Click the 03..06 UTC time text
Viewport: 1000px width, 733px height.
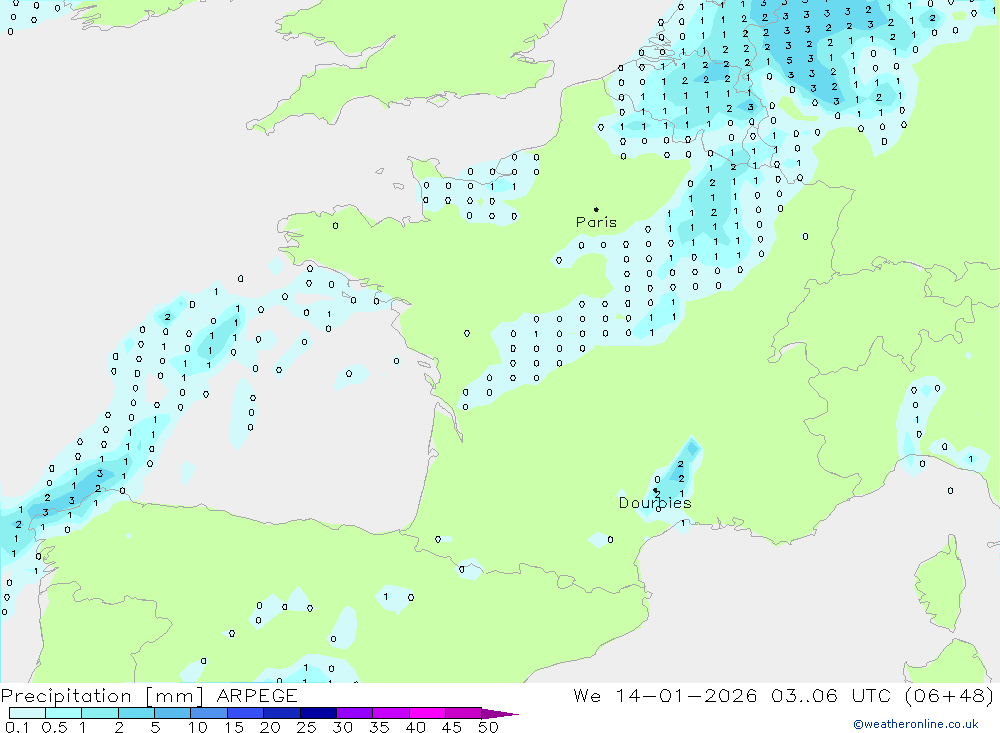click(830, 695)
